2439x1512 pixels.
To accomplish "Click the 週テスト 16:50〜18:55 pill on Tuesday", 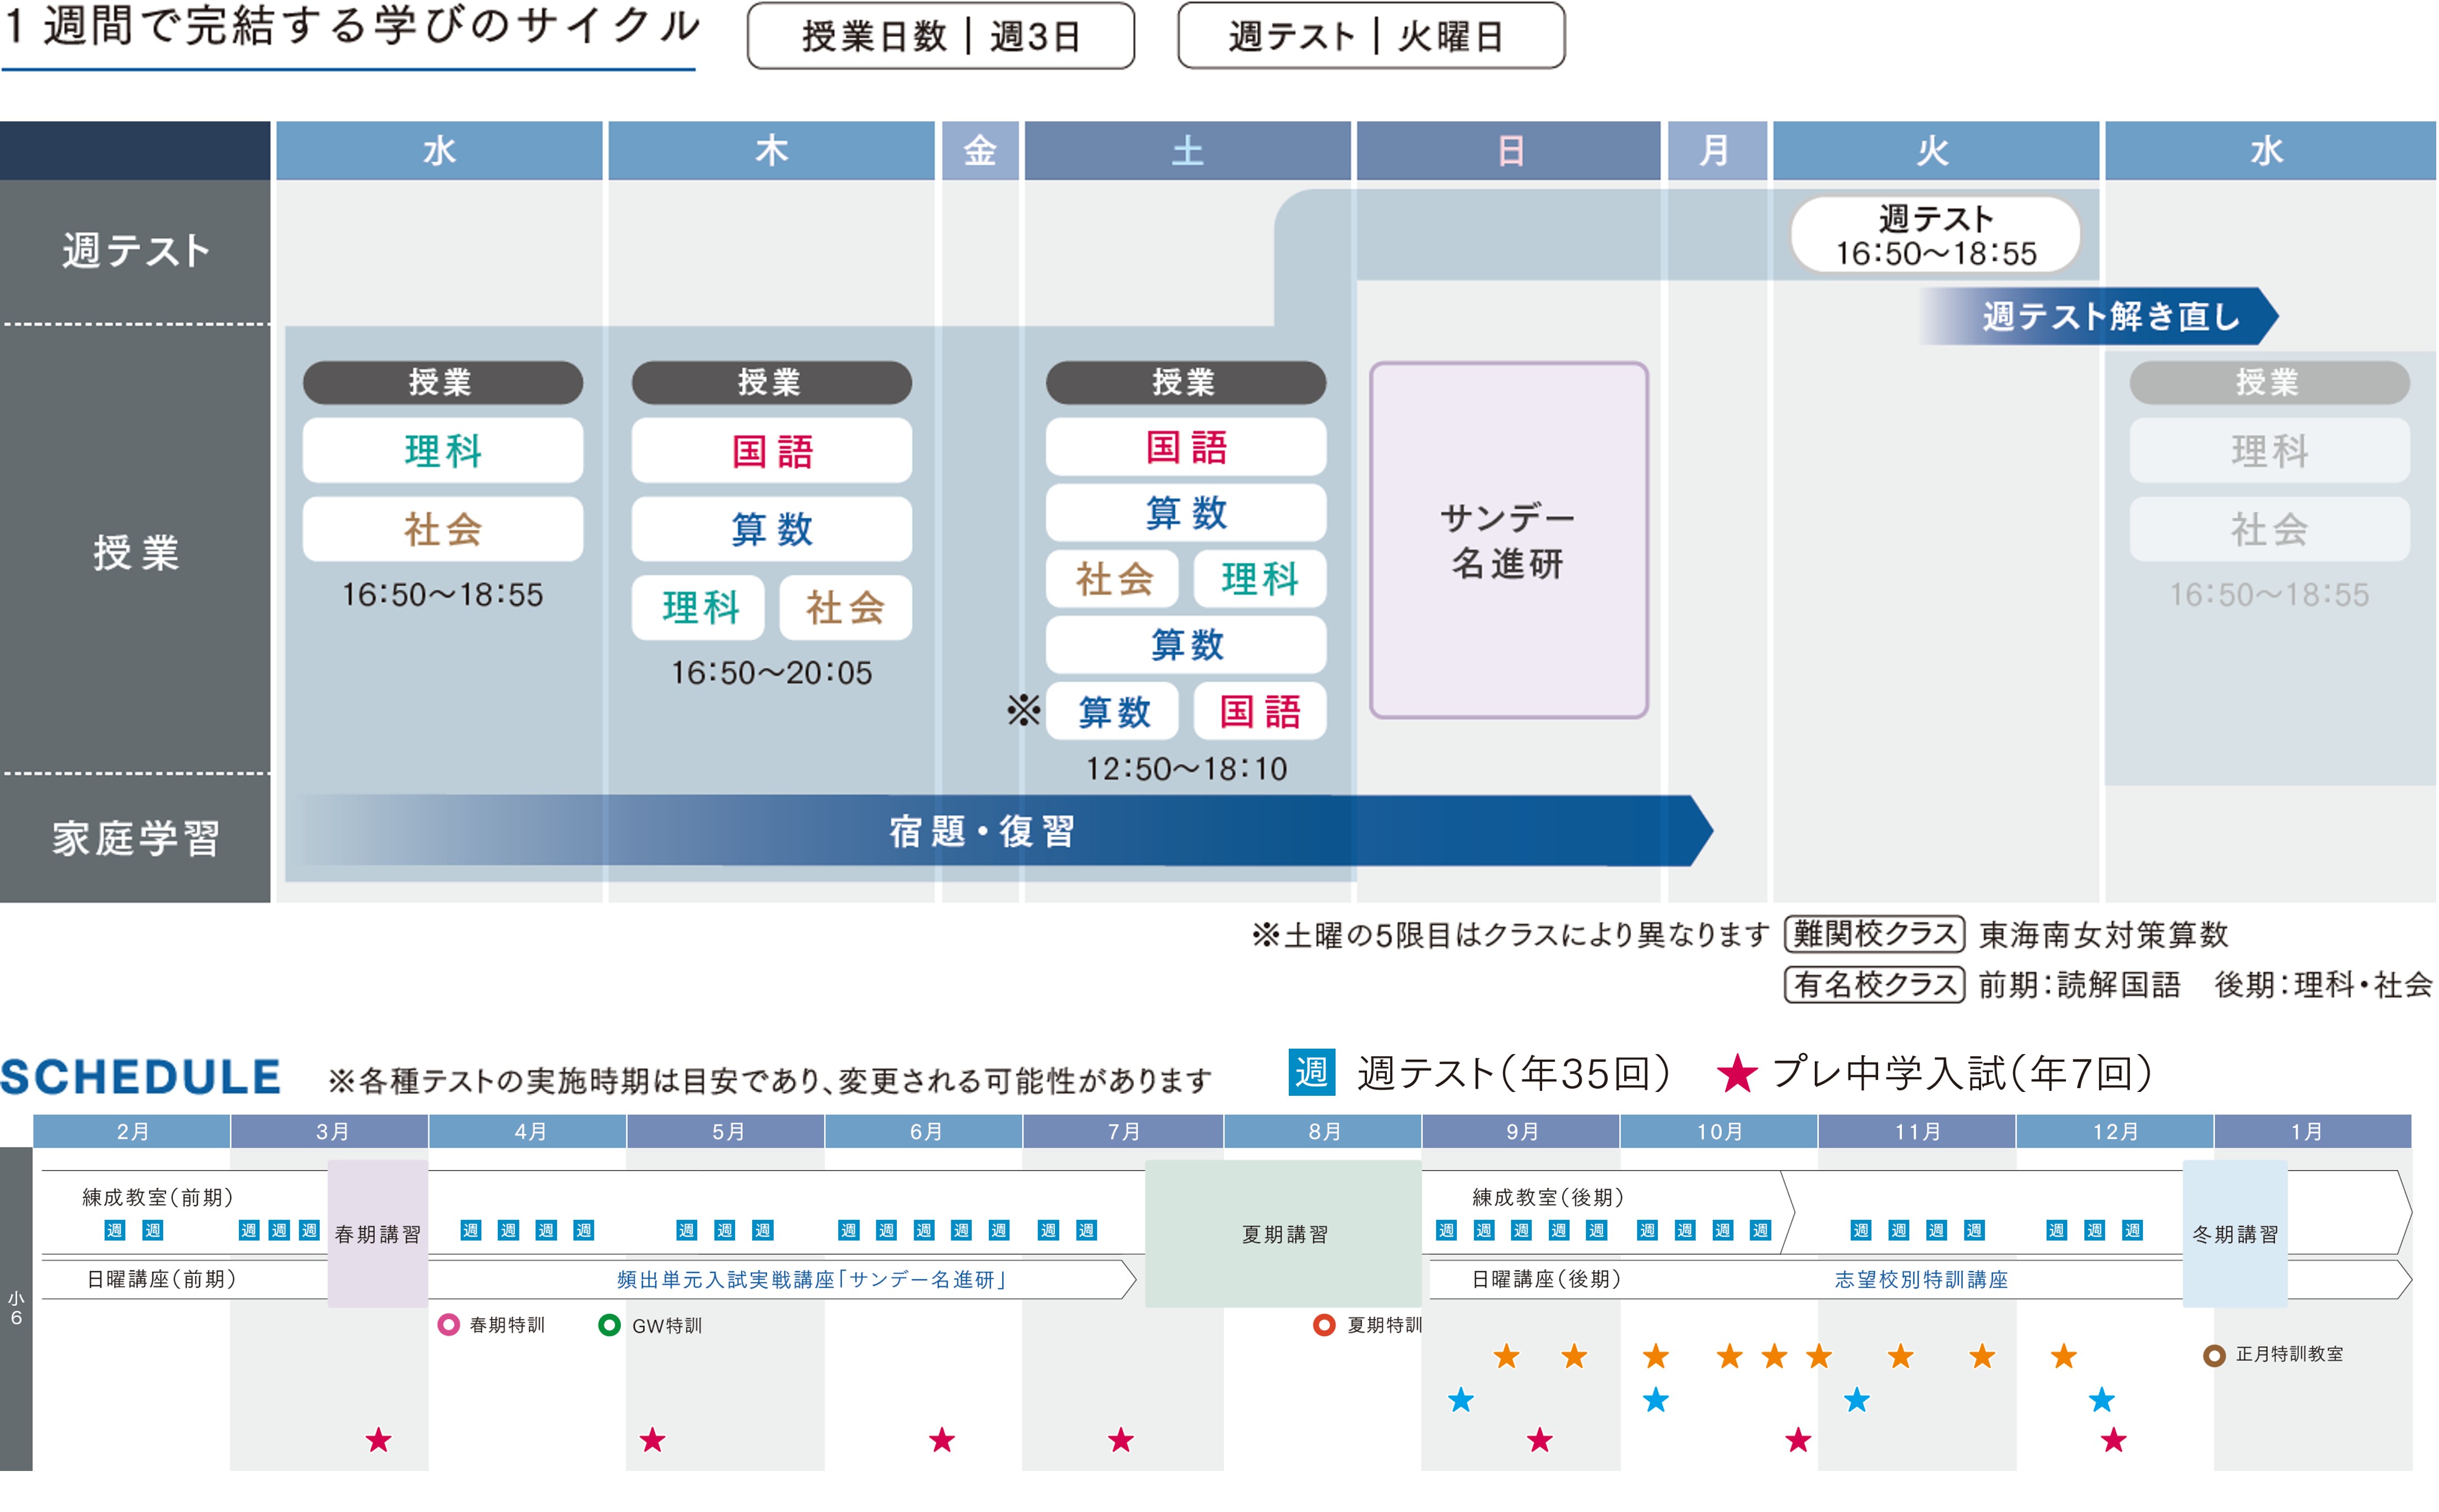I will [1935, 235].
